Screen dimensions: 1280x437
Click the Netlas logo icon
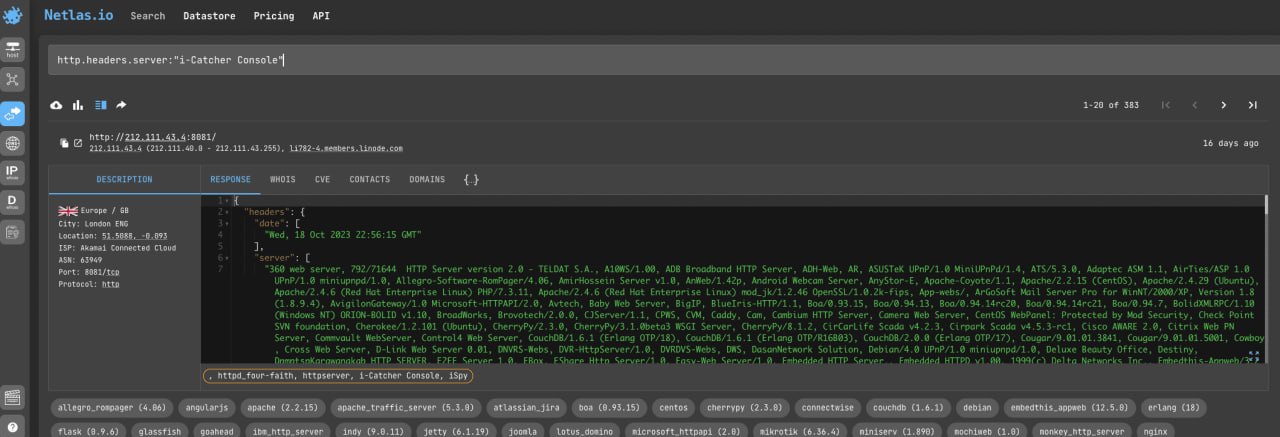[x=12, y=15]
